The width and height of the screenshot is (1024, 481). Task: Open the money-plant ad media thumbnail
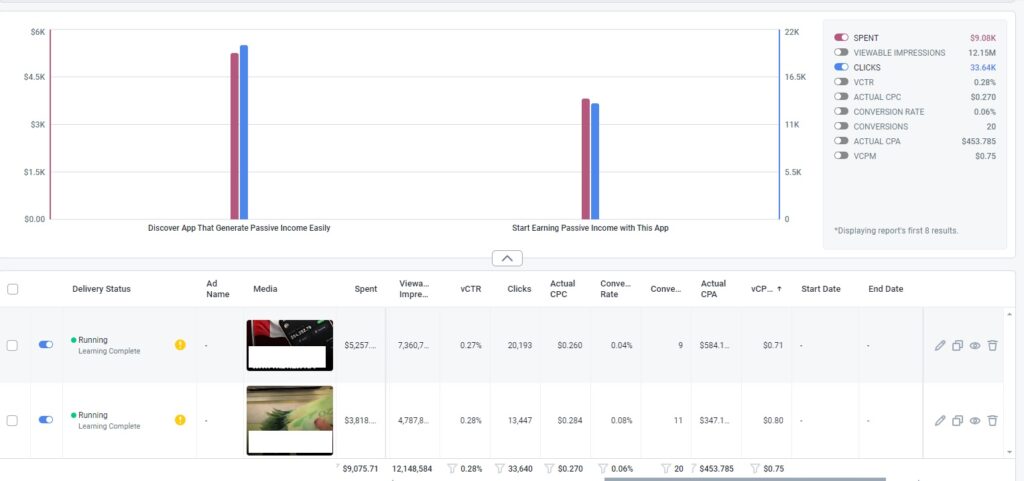pyautogui.click(x=290, y=420)
